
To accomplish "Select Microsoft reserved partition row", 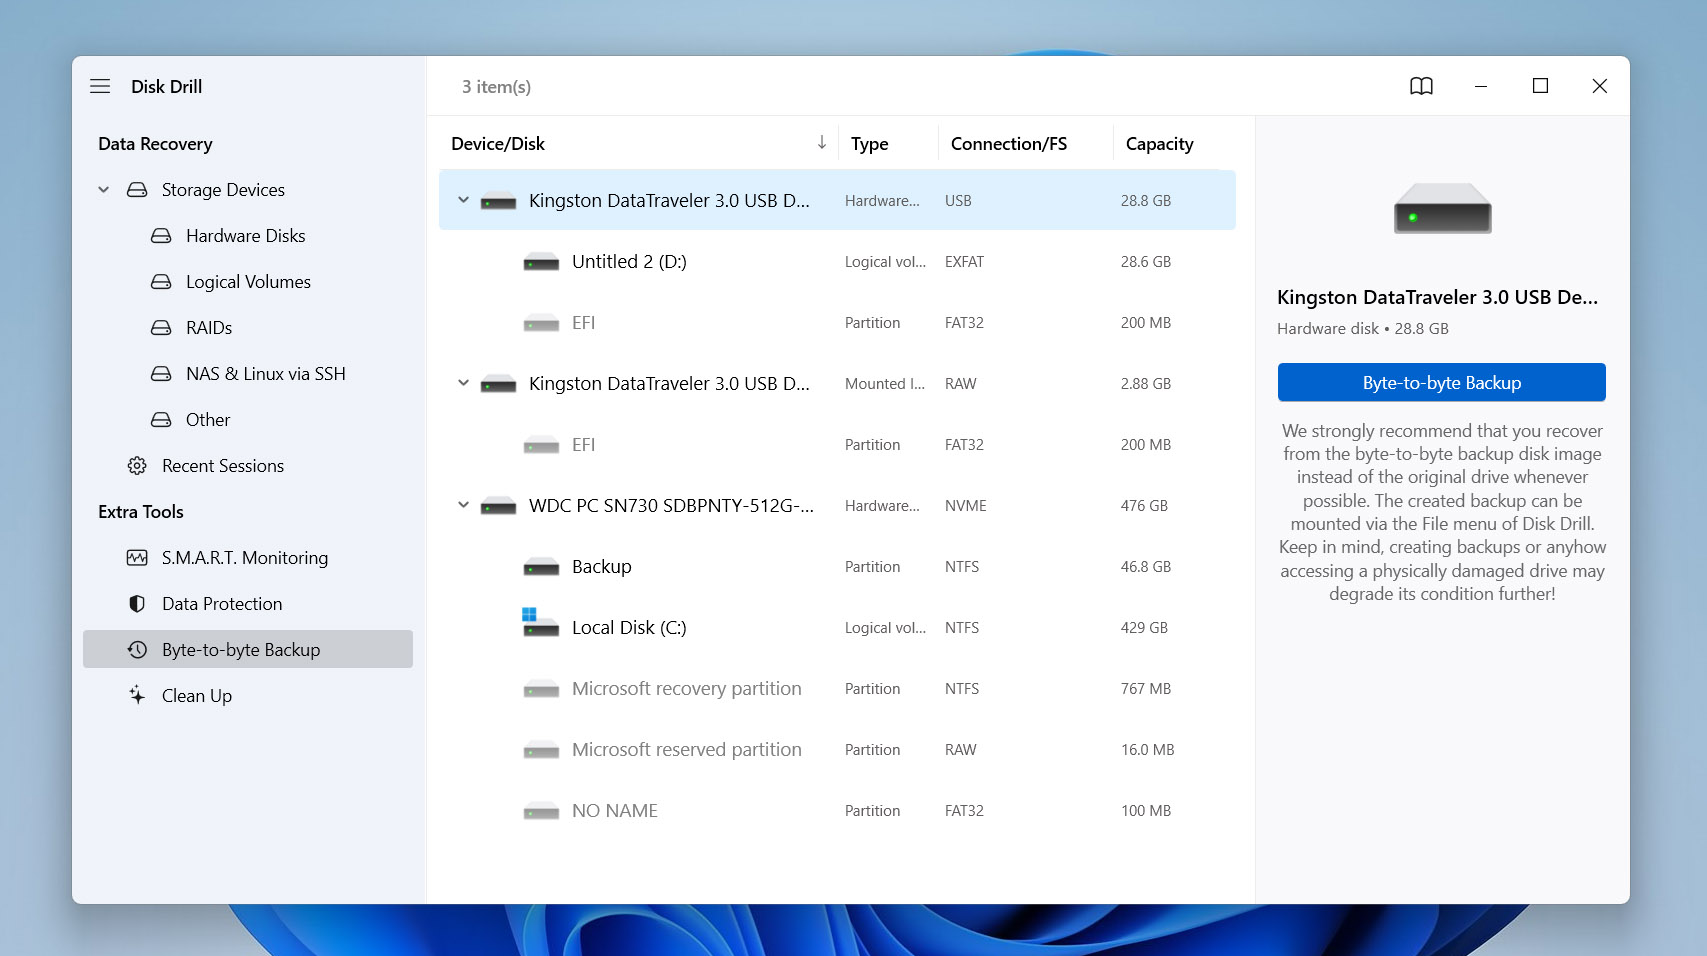I will (x=837, y=750).
